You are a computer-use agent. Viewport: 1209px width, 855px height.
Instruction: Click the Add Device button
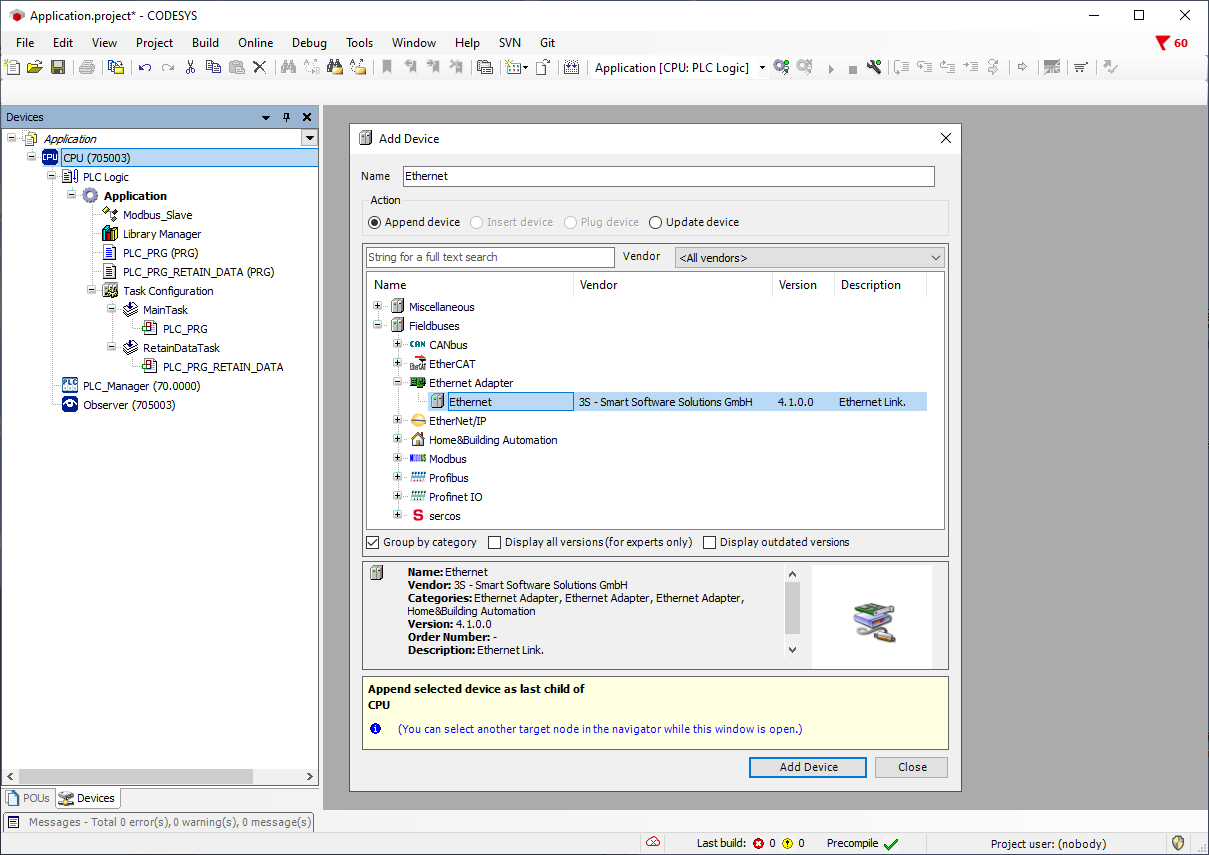[x=808, y=767]
